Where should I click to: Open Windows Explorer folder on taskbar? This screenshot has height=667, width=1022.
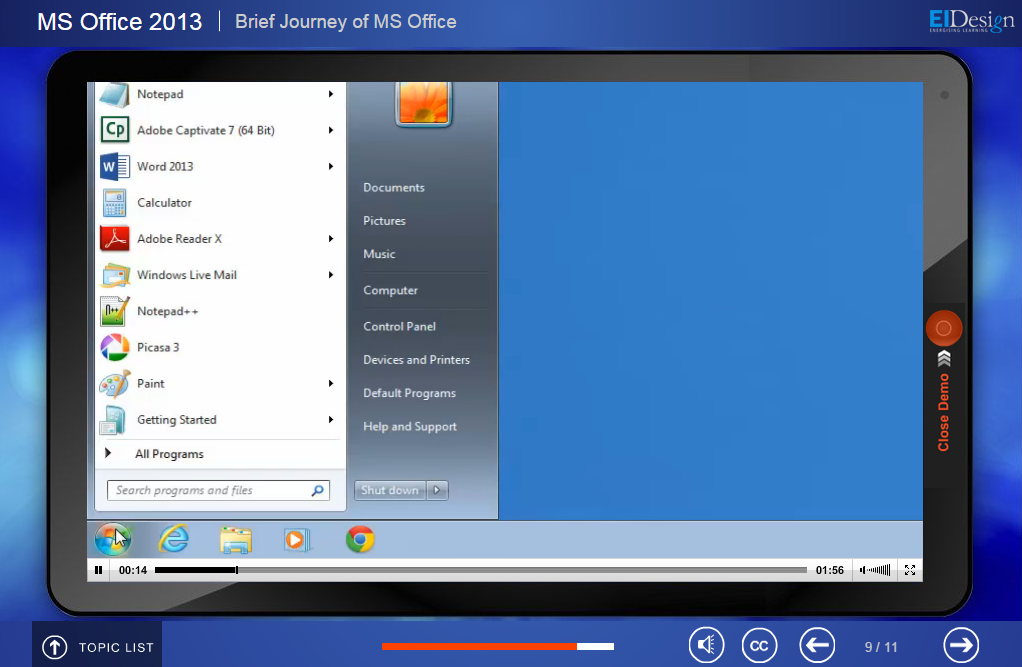[235, 540]
